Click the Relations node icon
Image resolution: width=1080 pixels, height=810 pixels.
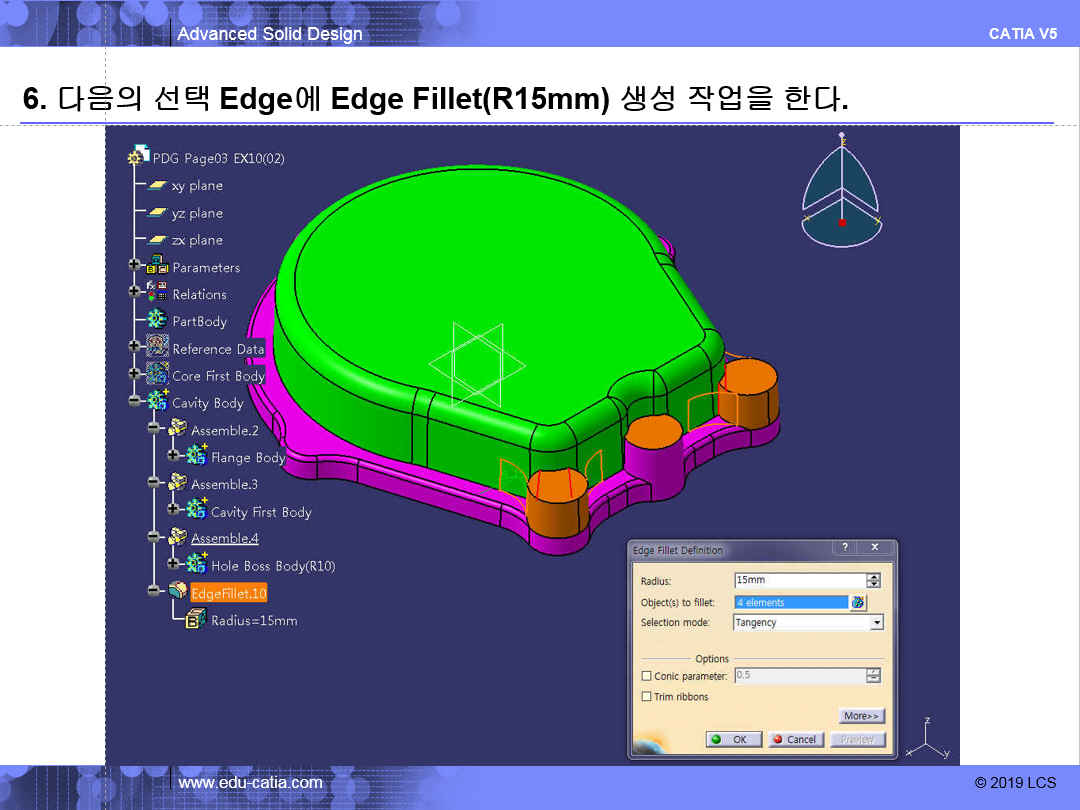(157, 294)
